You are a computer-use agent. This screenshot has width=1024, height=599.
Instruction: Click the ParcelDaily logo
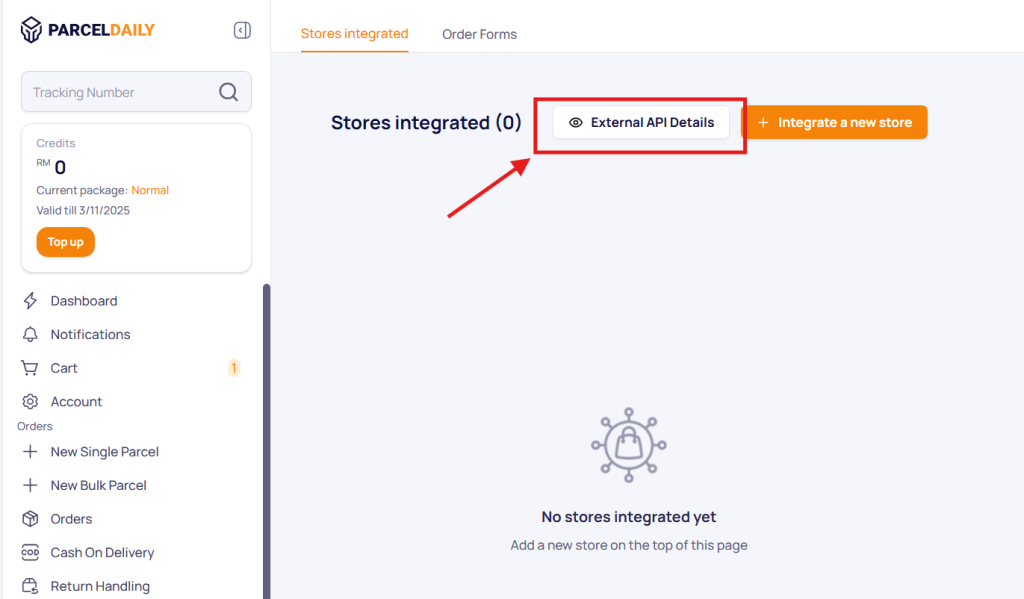click(x=88, y=30)
